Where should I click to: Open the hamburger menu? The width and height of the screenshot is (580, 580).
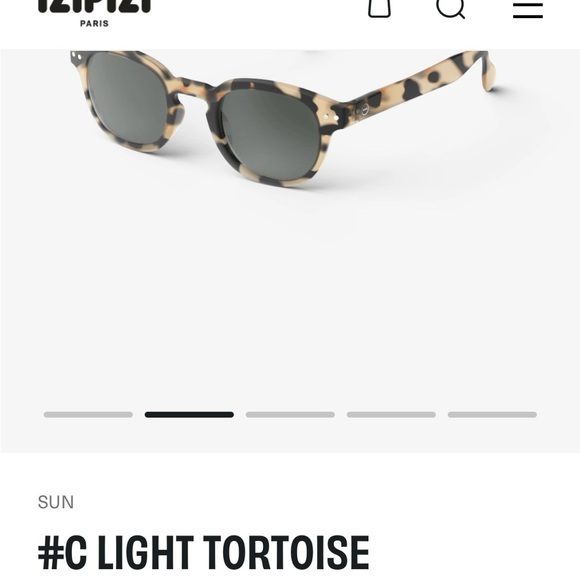coord(528,10)
